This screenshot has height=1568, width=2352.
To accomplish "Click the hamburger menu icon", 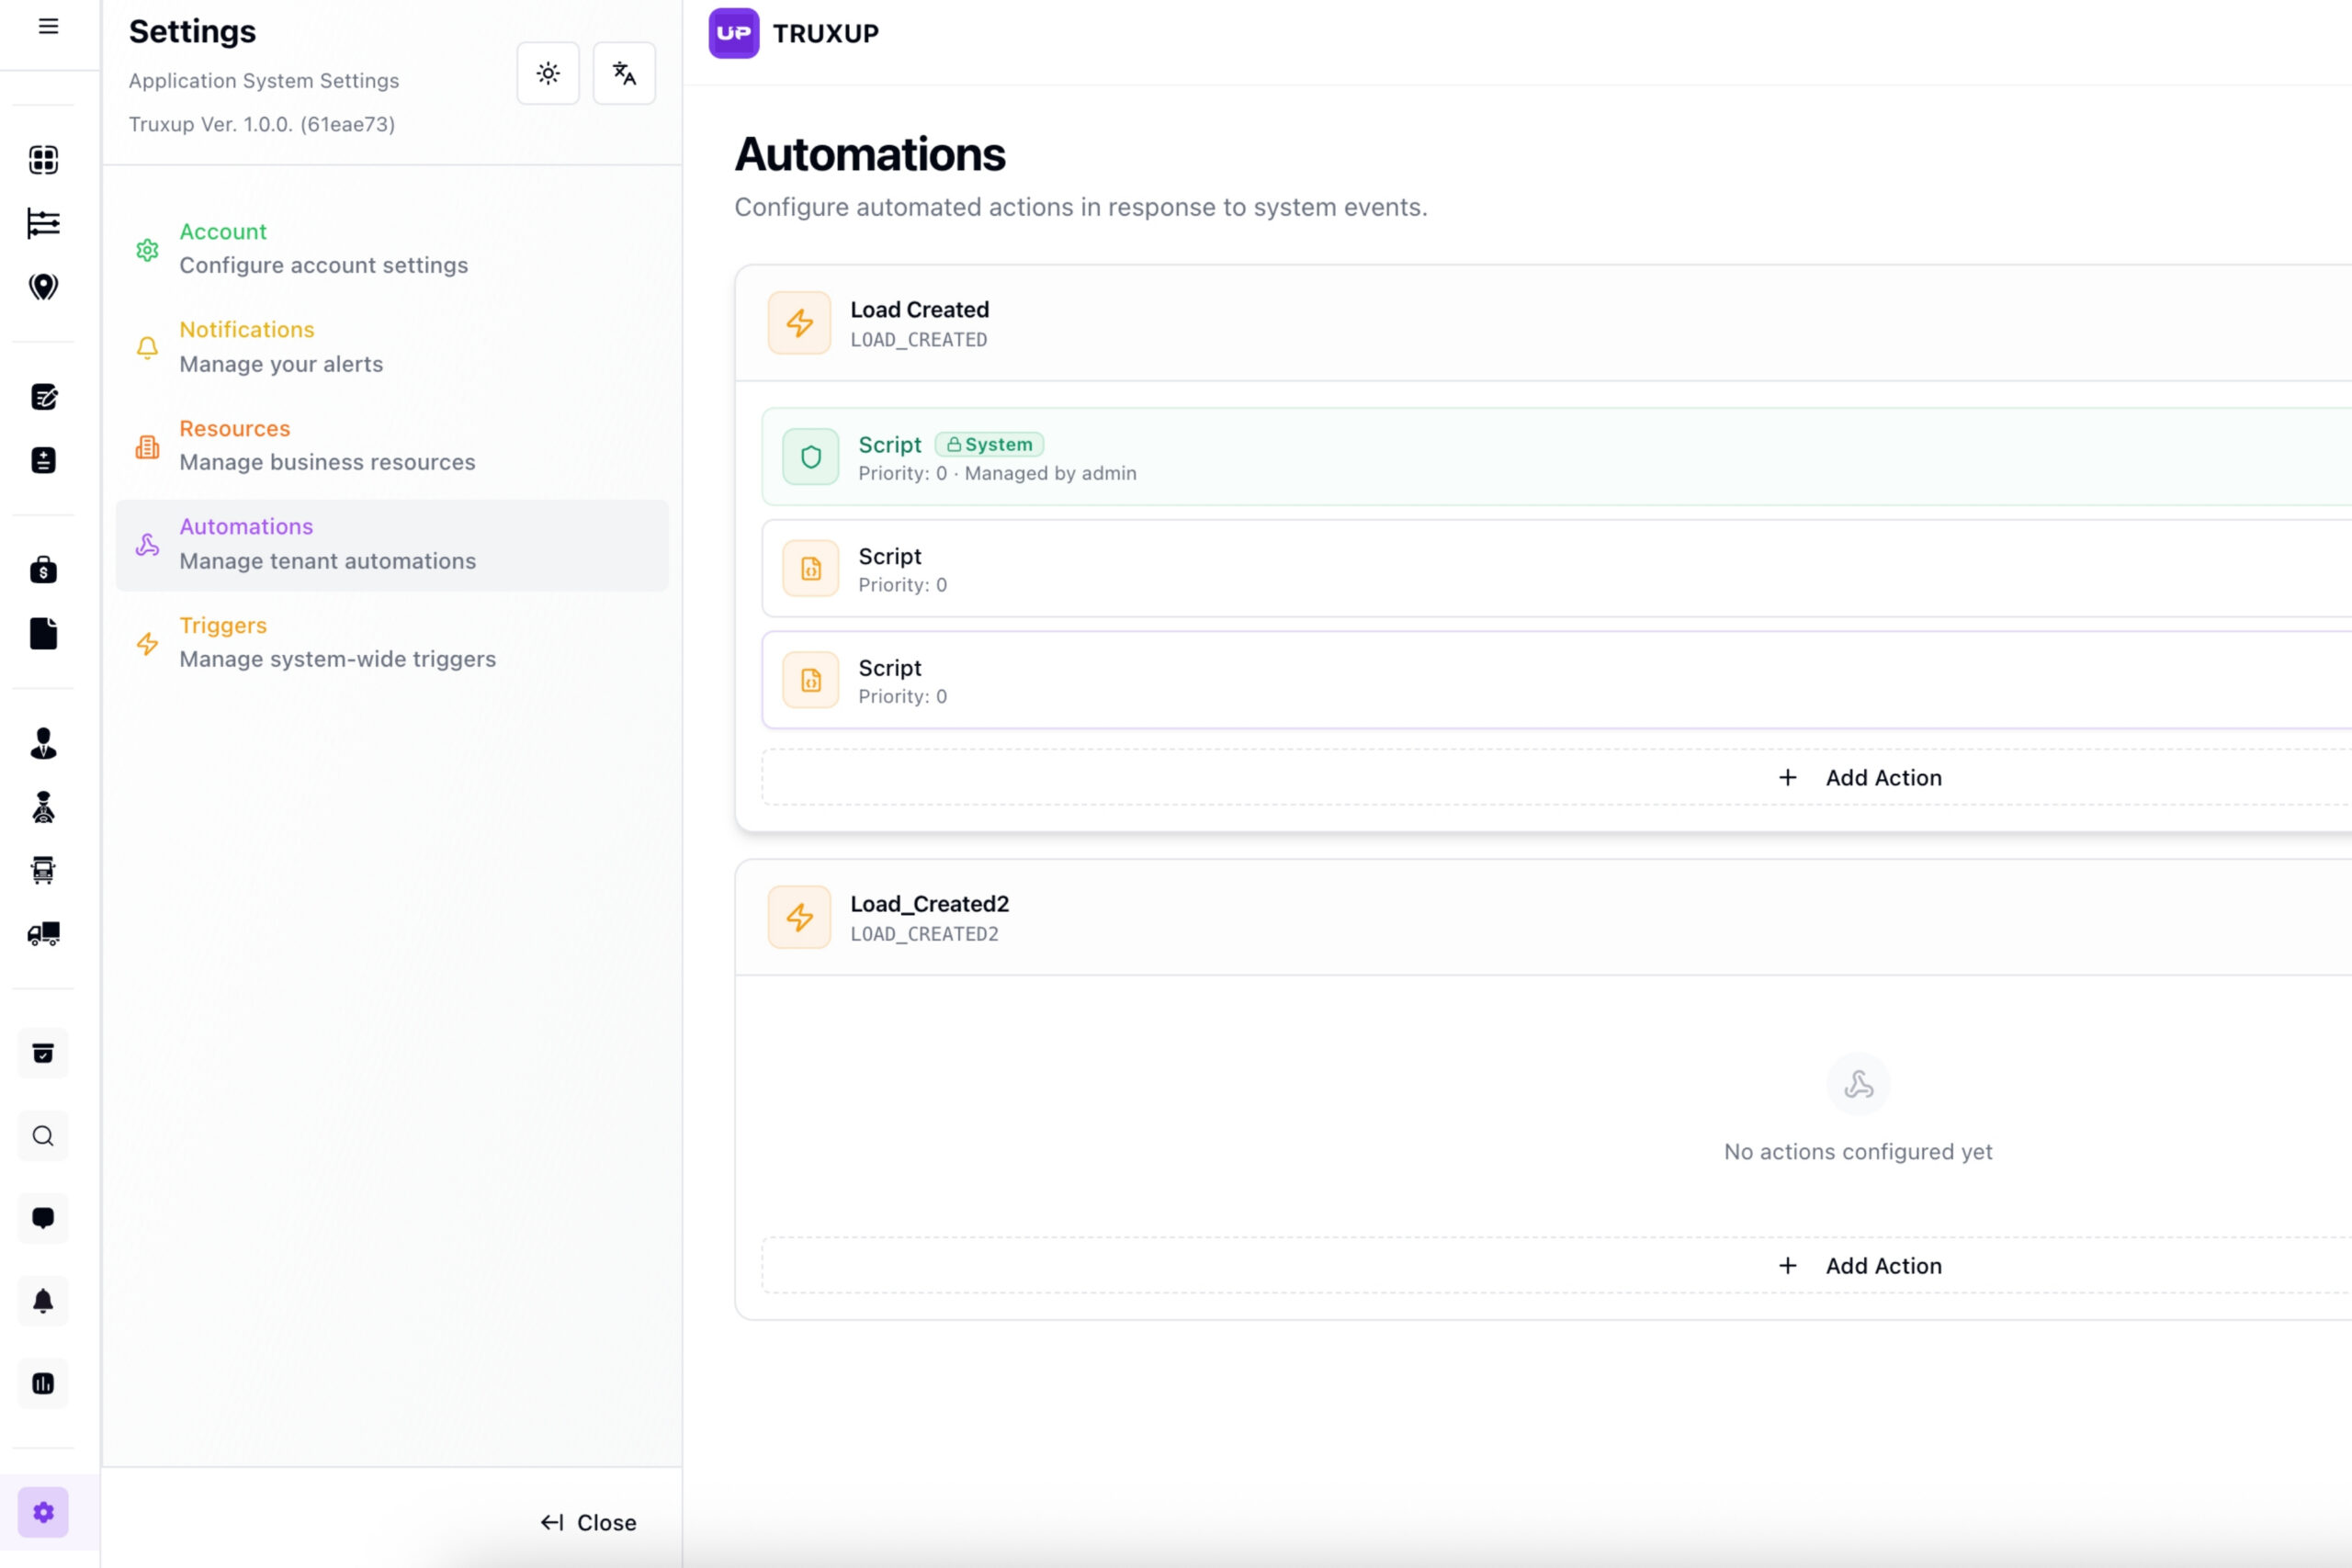I will pos(48,27).
